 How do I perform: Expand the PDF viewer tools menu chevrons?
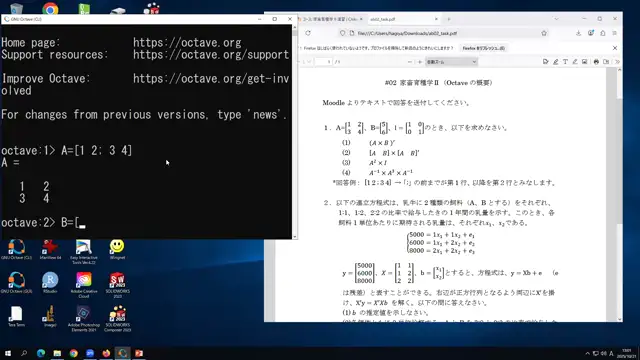coord(617,62)
